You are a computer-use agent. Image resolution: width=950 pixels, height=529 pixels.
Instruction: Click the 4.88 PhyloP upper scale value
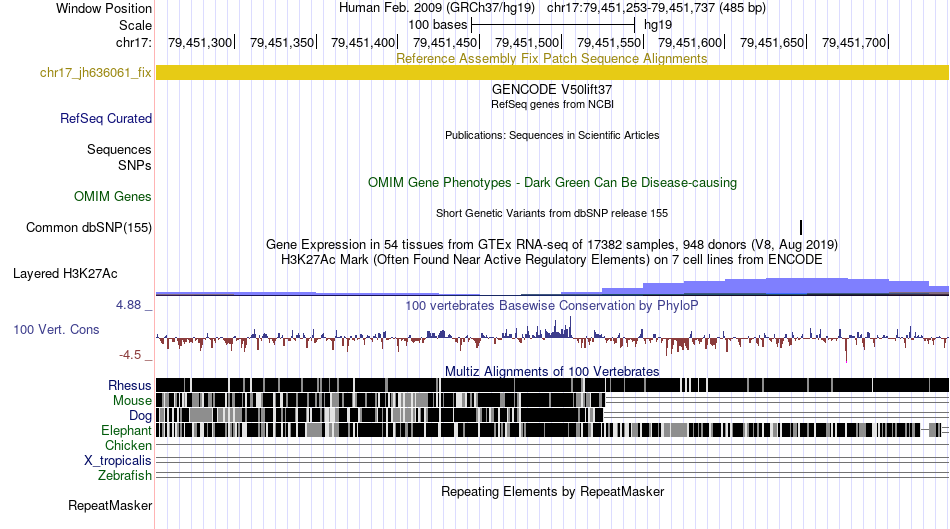pyautogui.click(x=128, y=305)
